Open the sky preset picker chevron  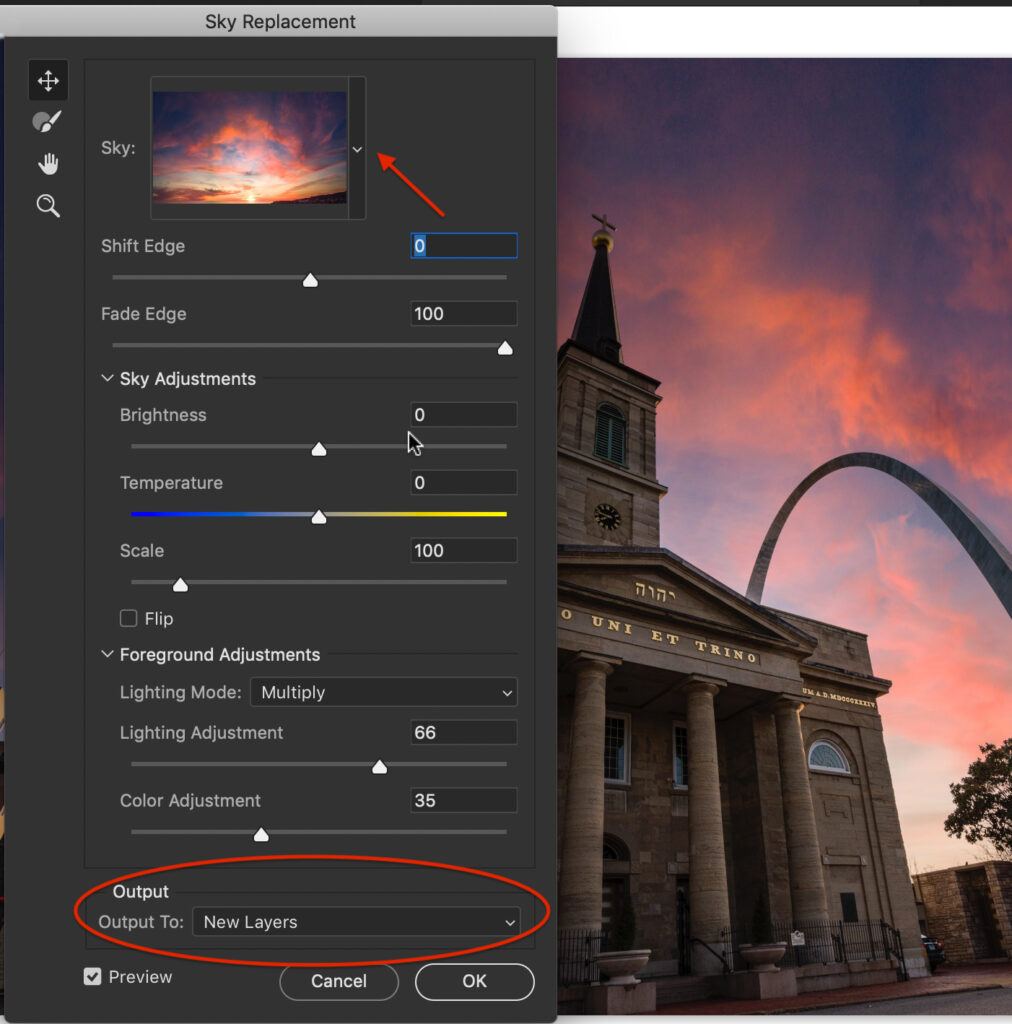pyautogui.click(x=357, y=149)
